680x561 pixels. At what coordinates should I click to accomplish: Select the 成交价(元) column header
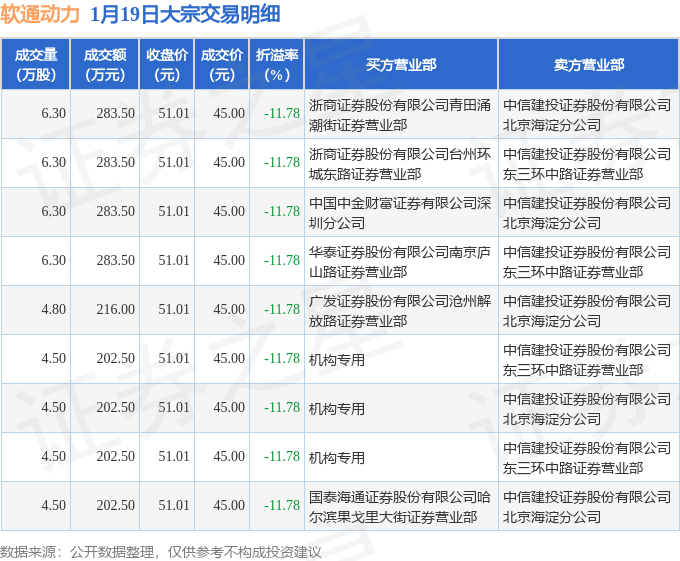click(x=222, y=65)
